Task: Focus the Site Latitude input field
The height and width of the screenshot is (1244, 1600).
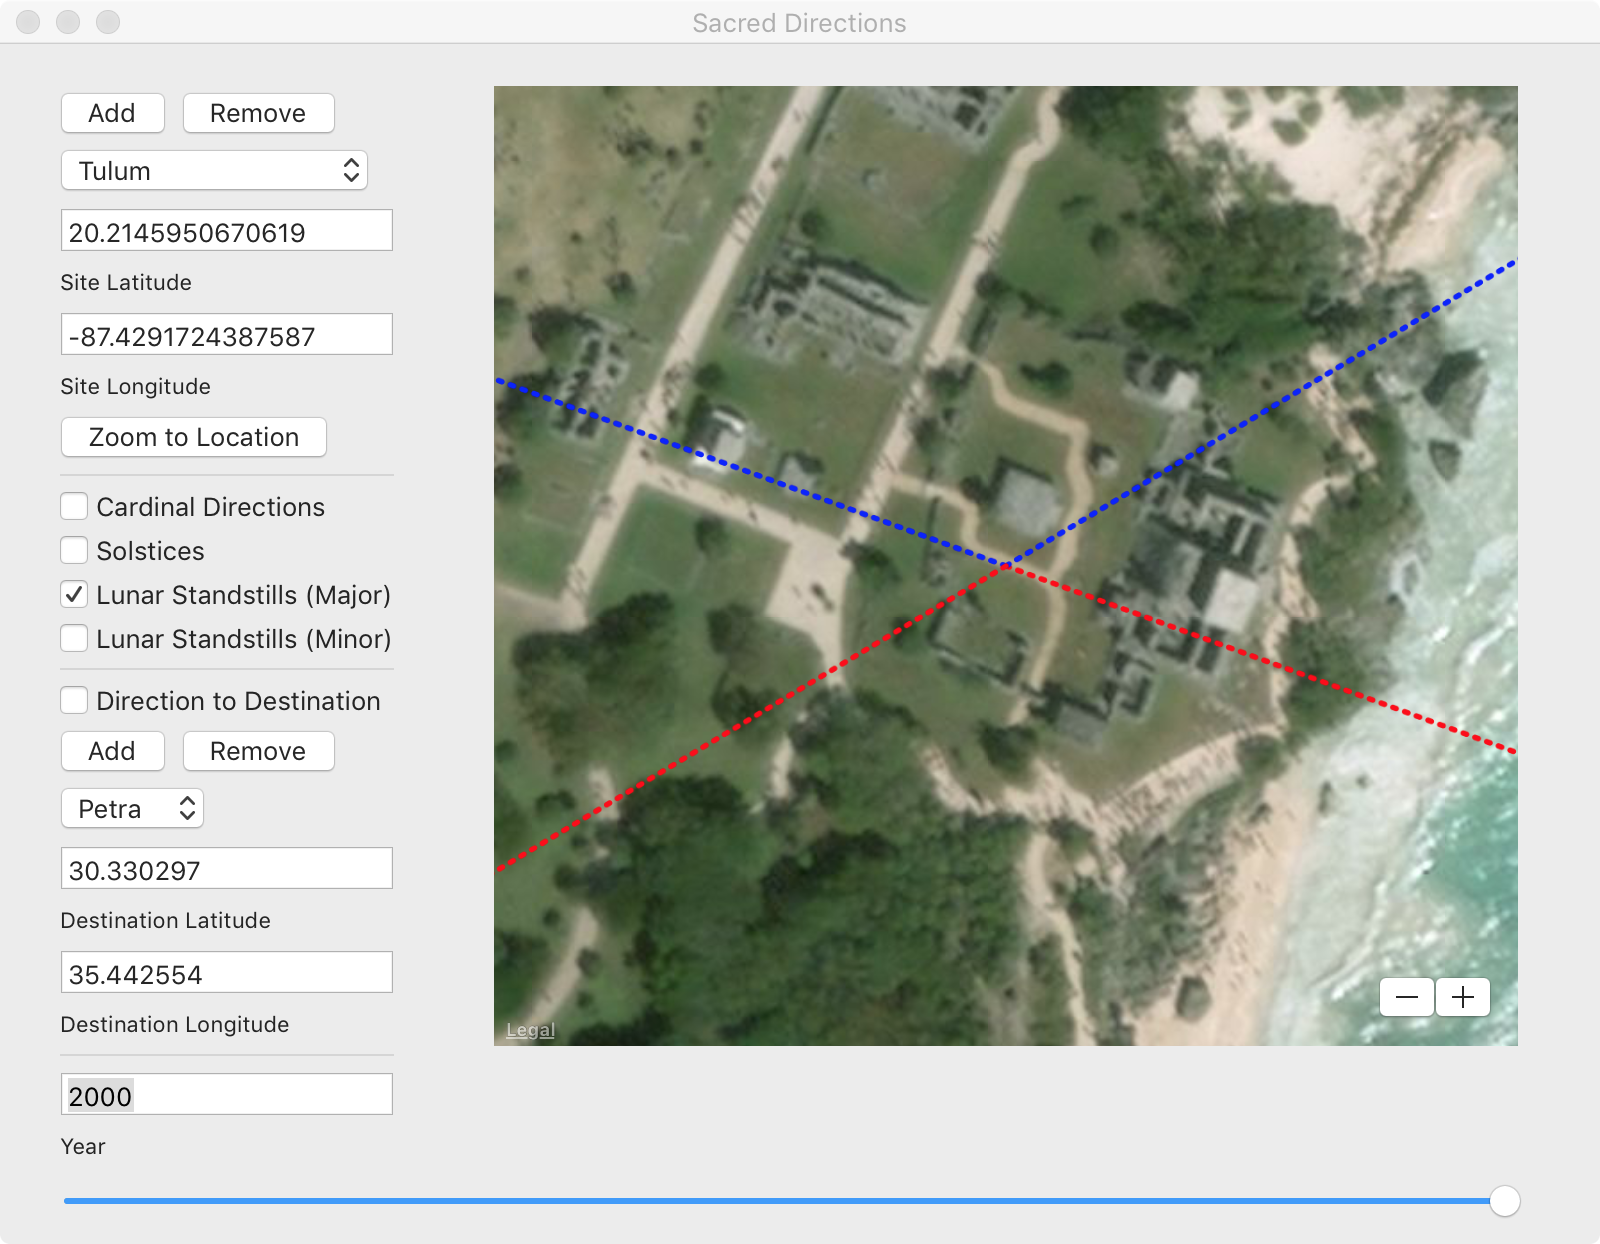Action: point(226,231)
